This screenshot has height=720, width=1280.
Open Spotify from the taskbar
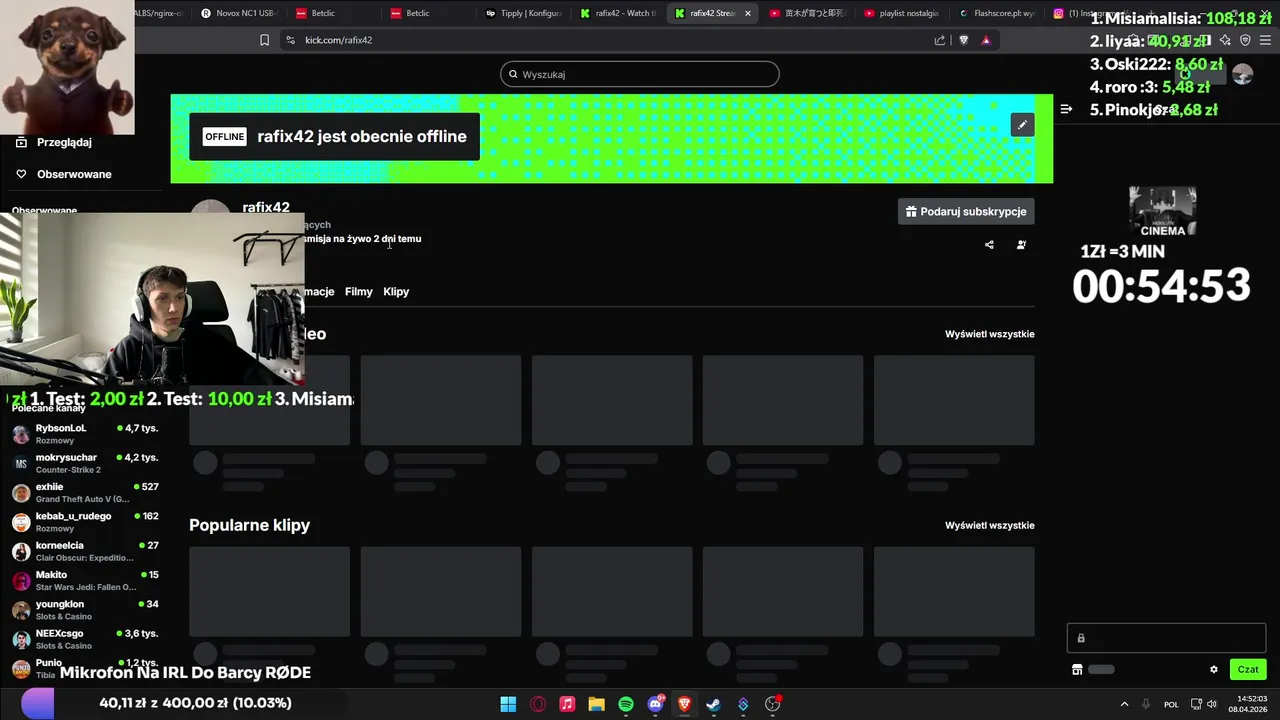pyautogui.click(x=626, y=704)
